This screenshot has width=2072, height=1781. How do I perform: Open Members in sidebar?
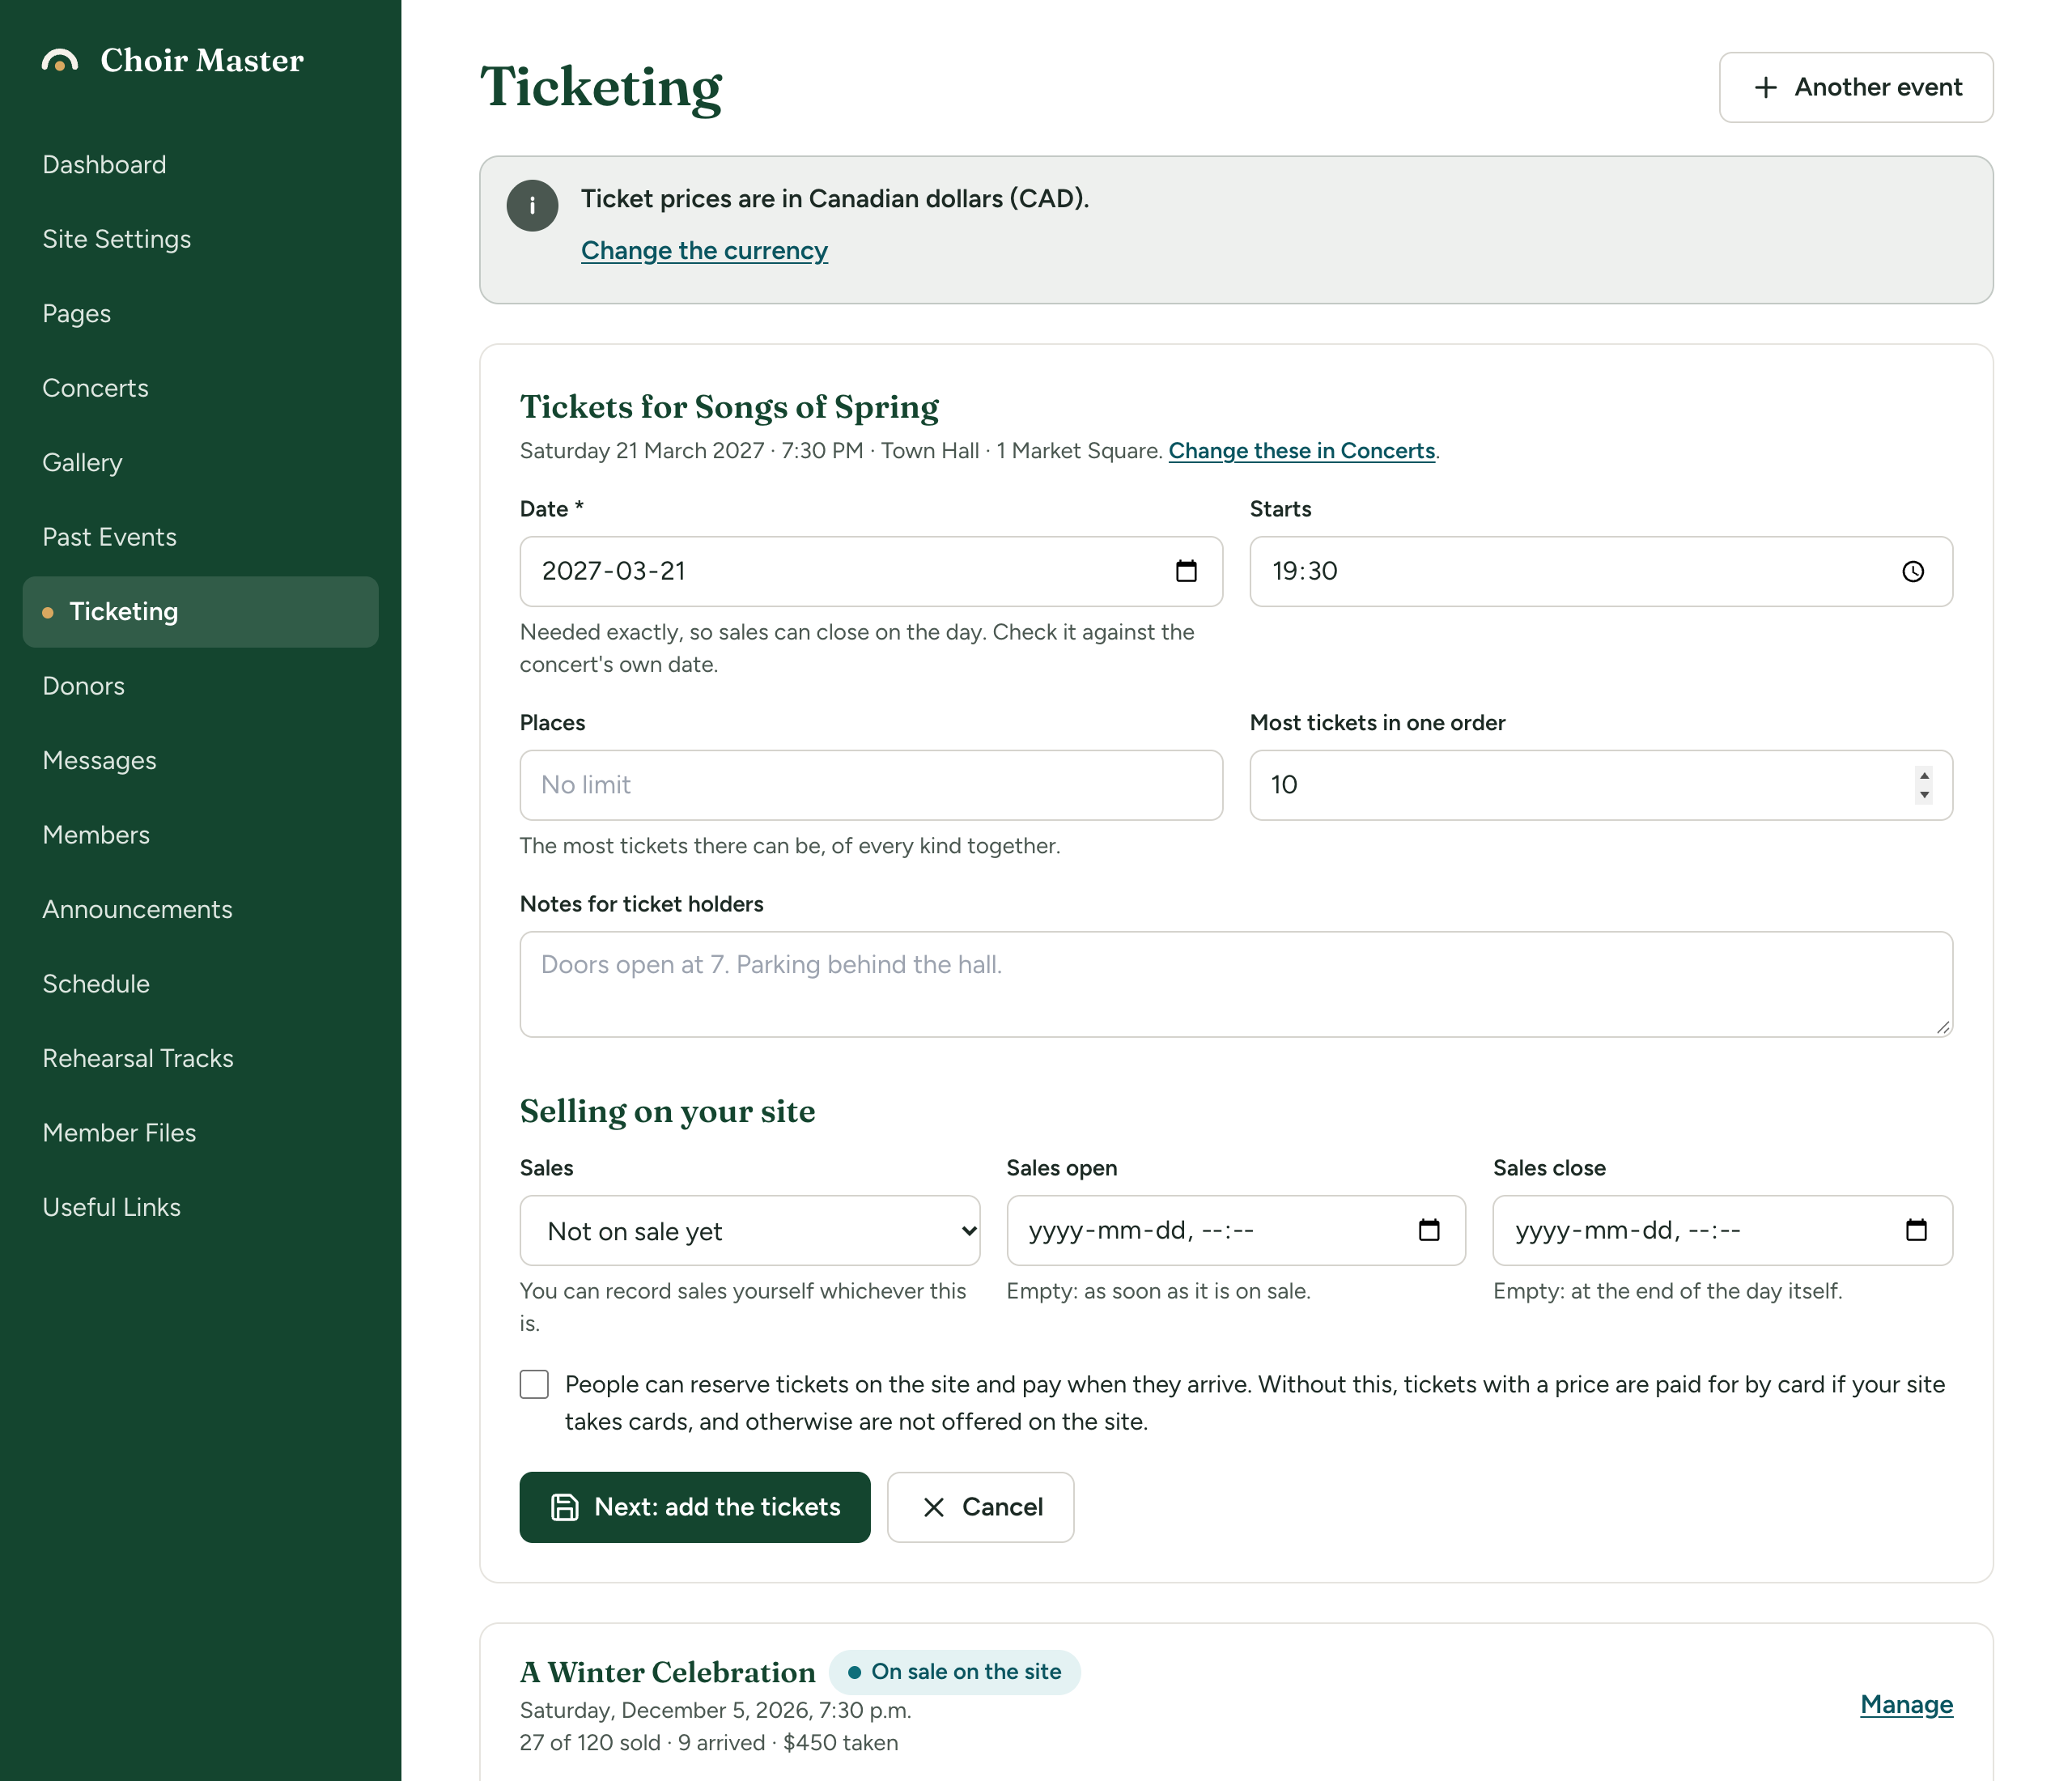click(200, 835)
